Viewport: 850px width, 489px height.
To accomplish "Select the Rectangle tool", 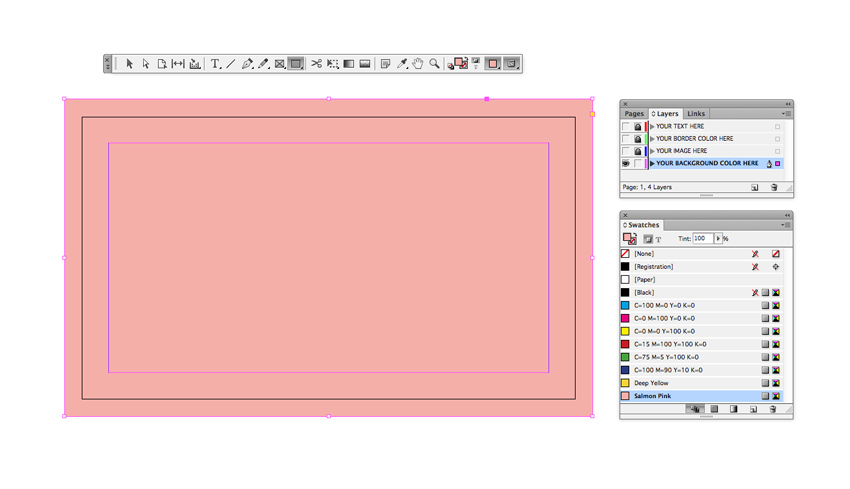I will click(x=296, y=64).
